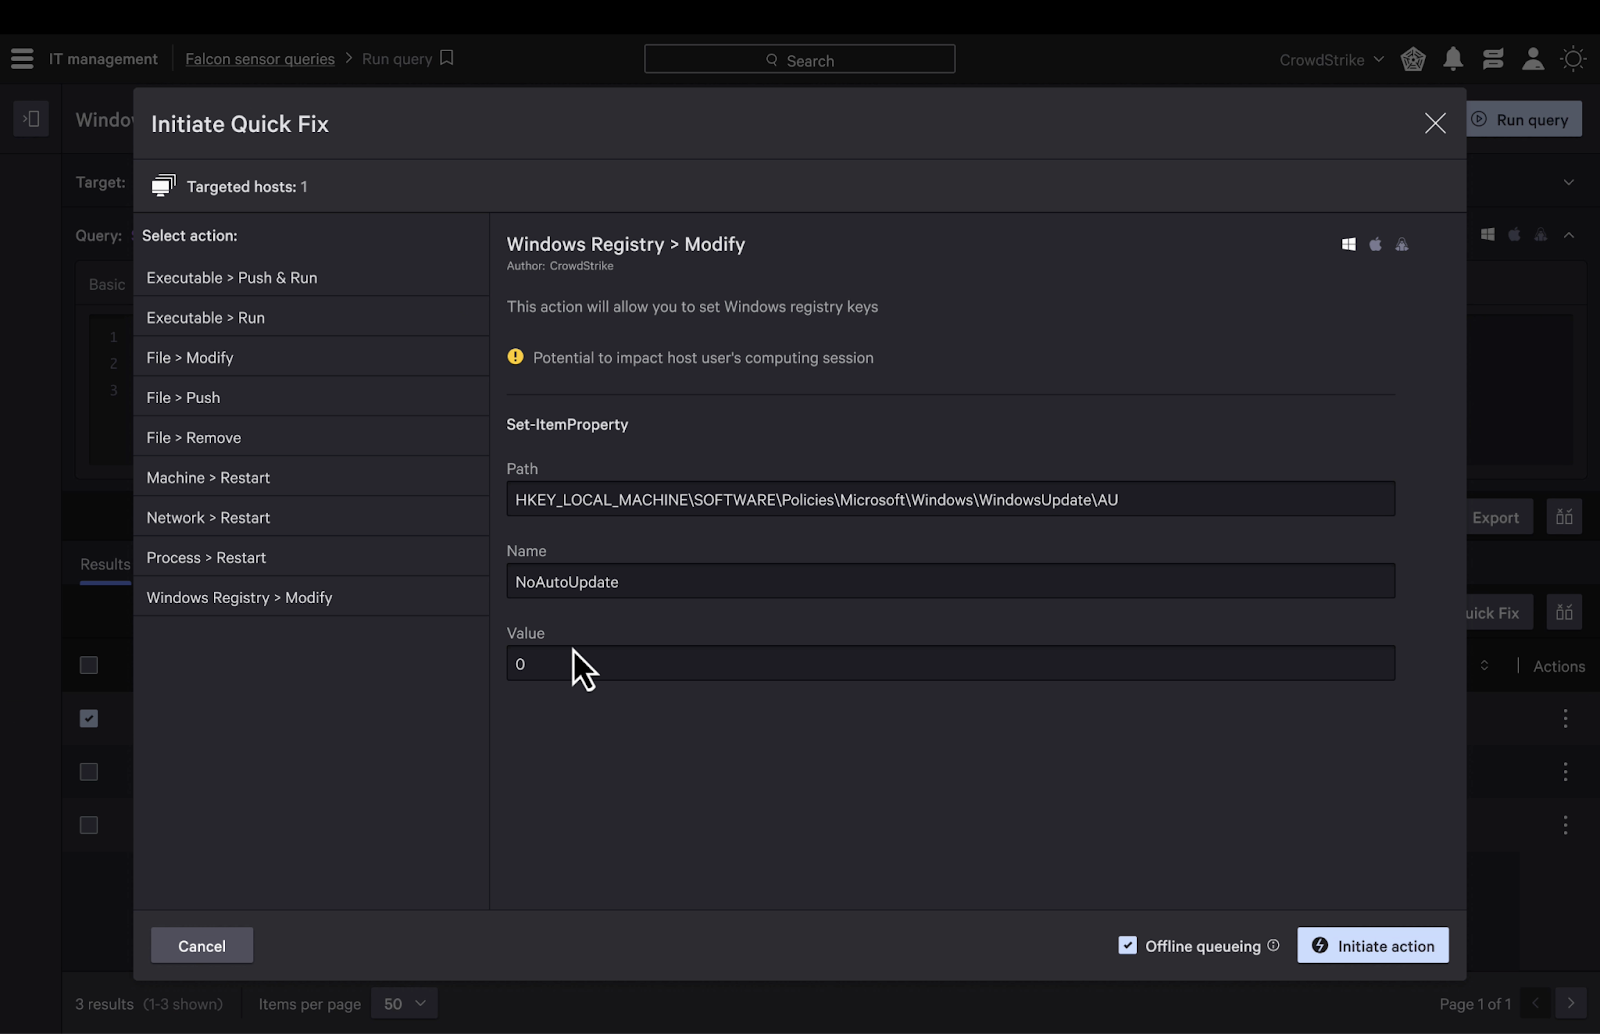Go to previous results page
This screenshot has width=1600, height=1034.
coord(1535,1003)
